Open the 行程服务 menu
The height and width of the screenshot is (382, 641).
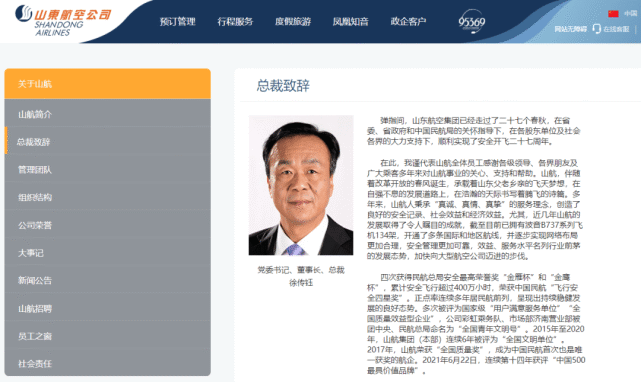[235, 21]
